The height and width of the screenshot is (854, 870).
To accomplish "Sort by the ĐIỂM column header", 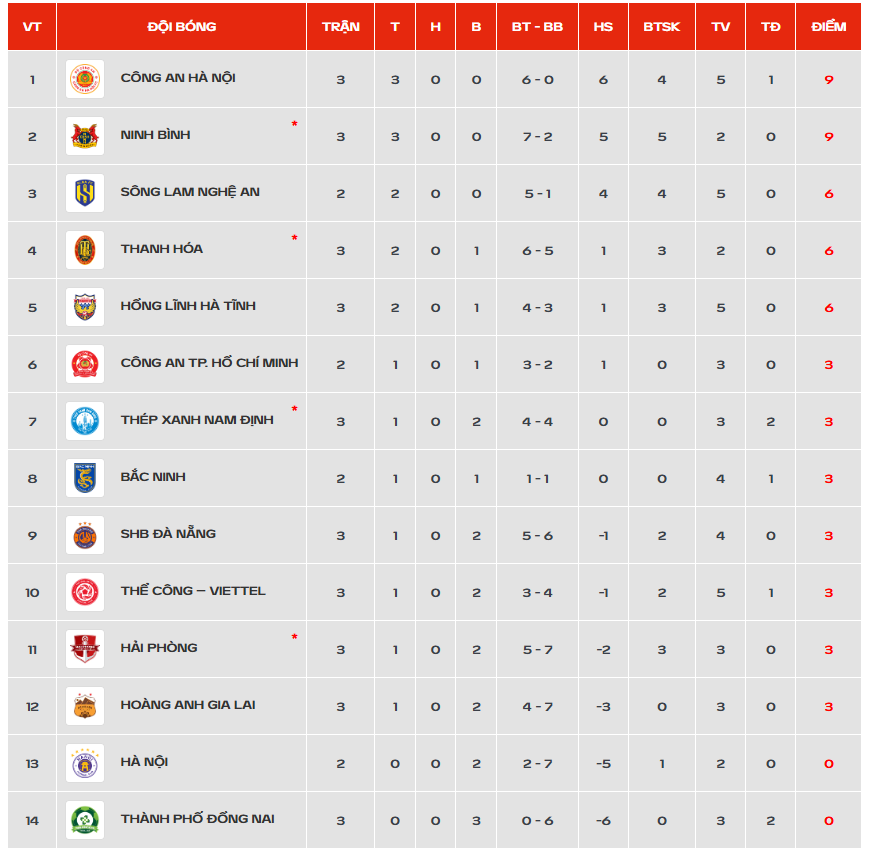I will [x=828, y=27].
